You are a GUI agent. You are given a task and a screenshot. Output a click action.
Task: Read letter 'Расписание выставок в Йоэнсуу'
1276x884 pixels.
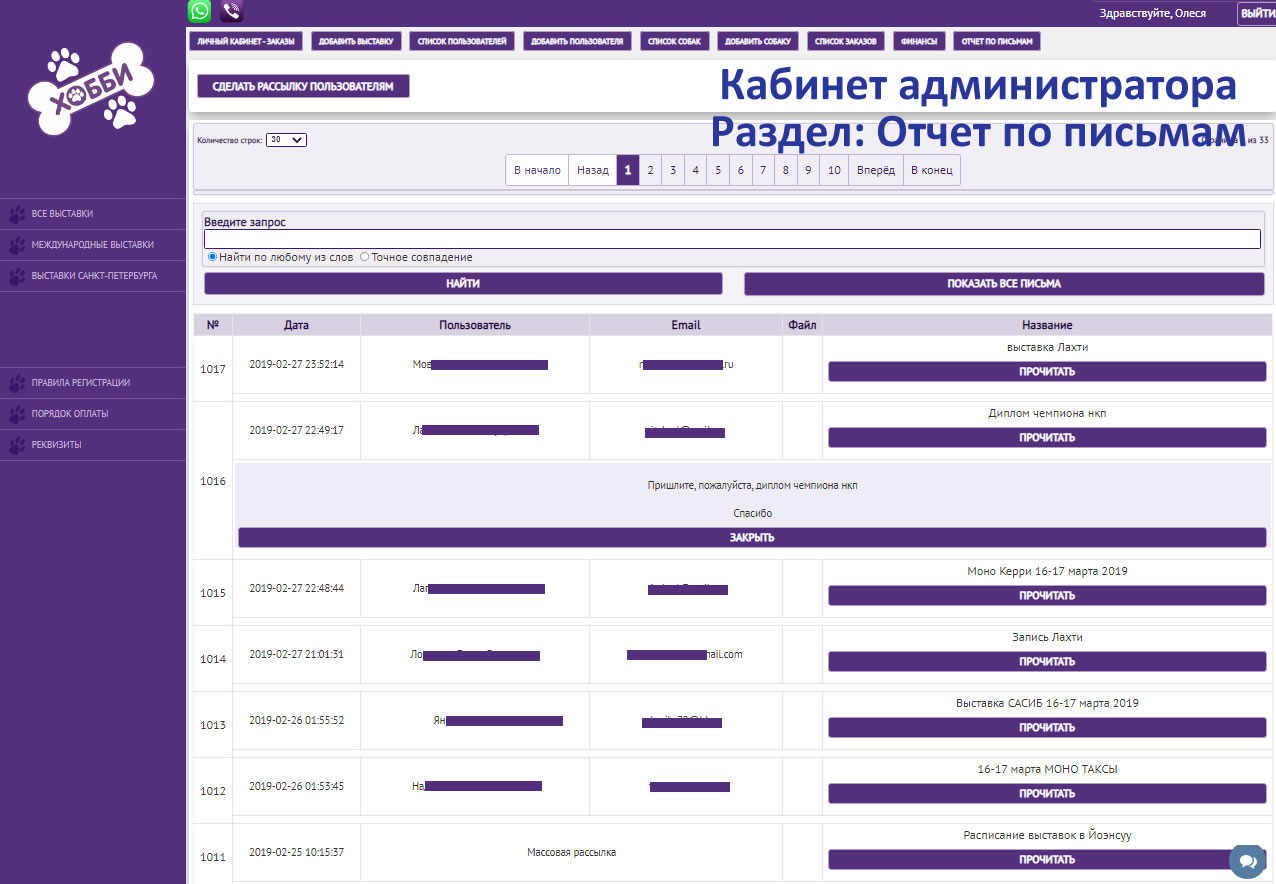point(1047,860)
